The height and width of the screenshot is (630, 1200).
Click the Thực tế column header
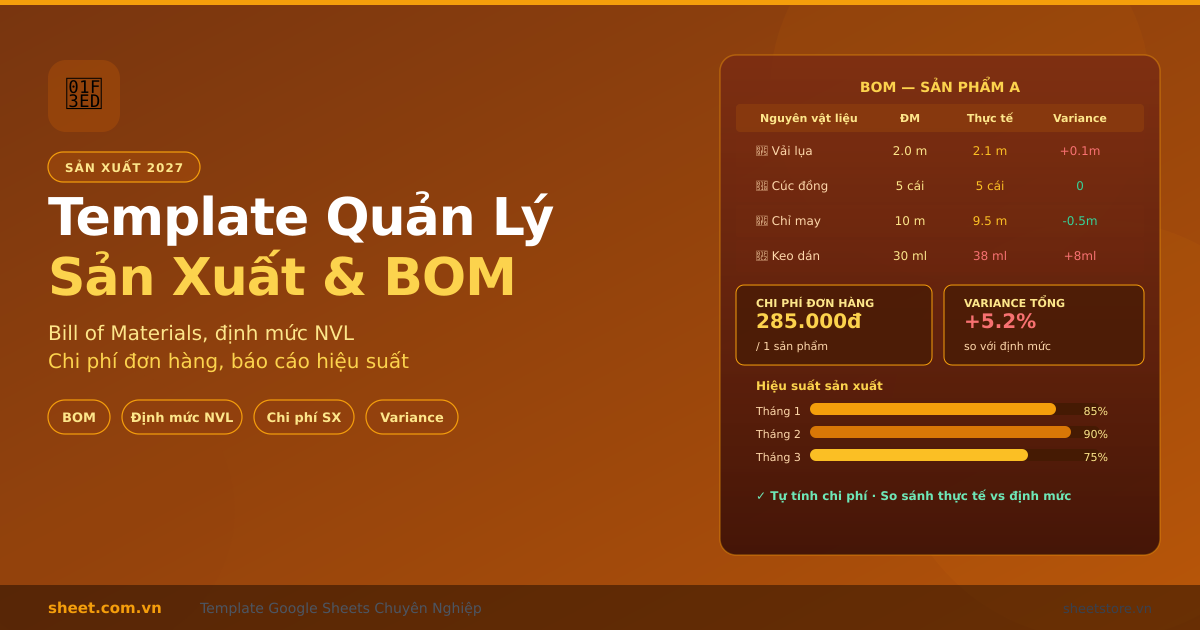(x=989, y=118)
